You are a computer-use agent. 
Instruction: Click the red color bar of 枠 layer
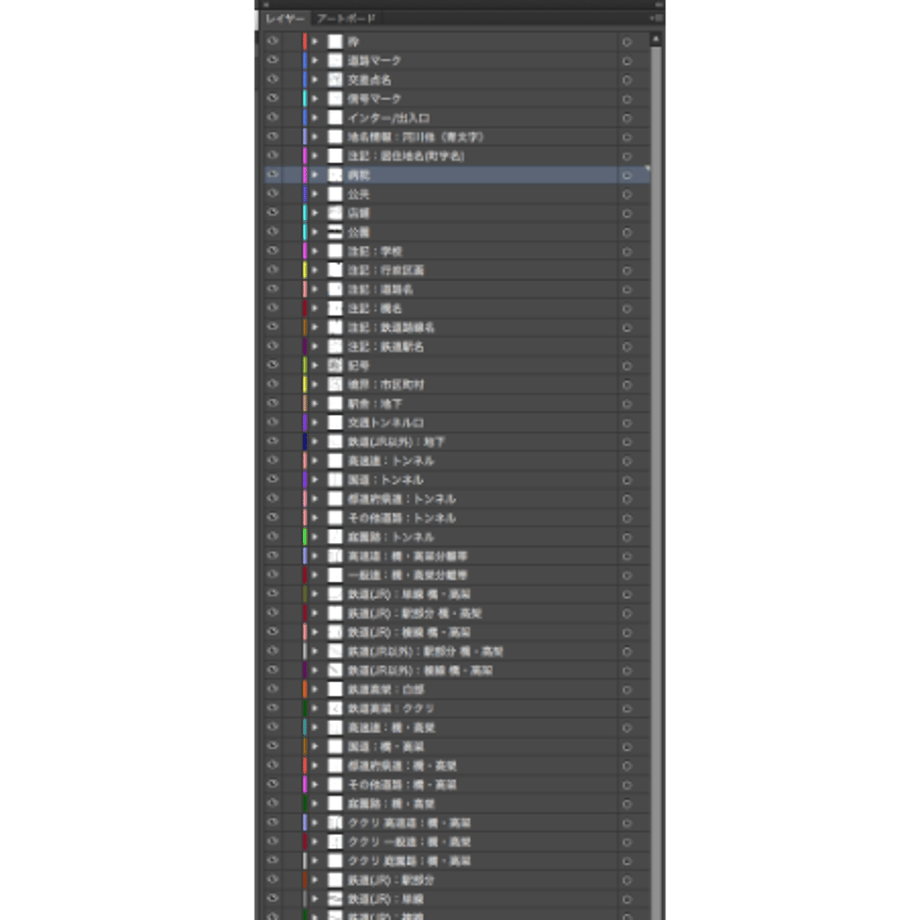[305, 42]
